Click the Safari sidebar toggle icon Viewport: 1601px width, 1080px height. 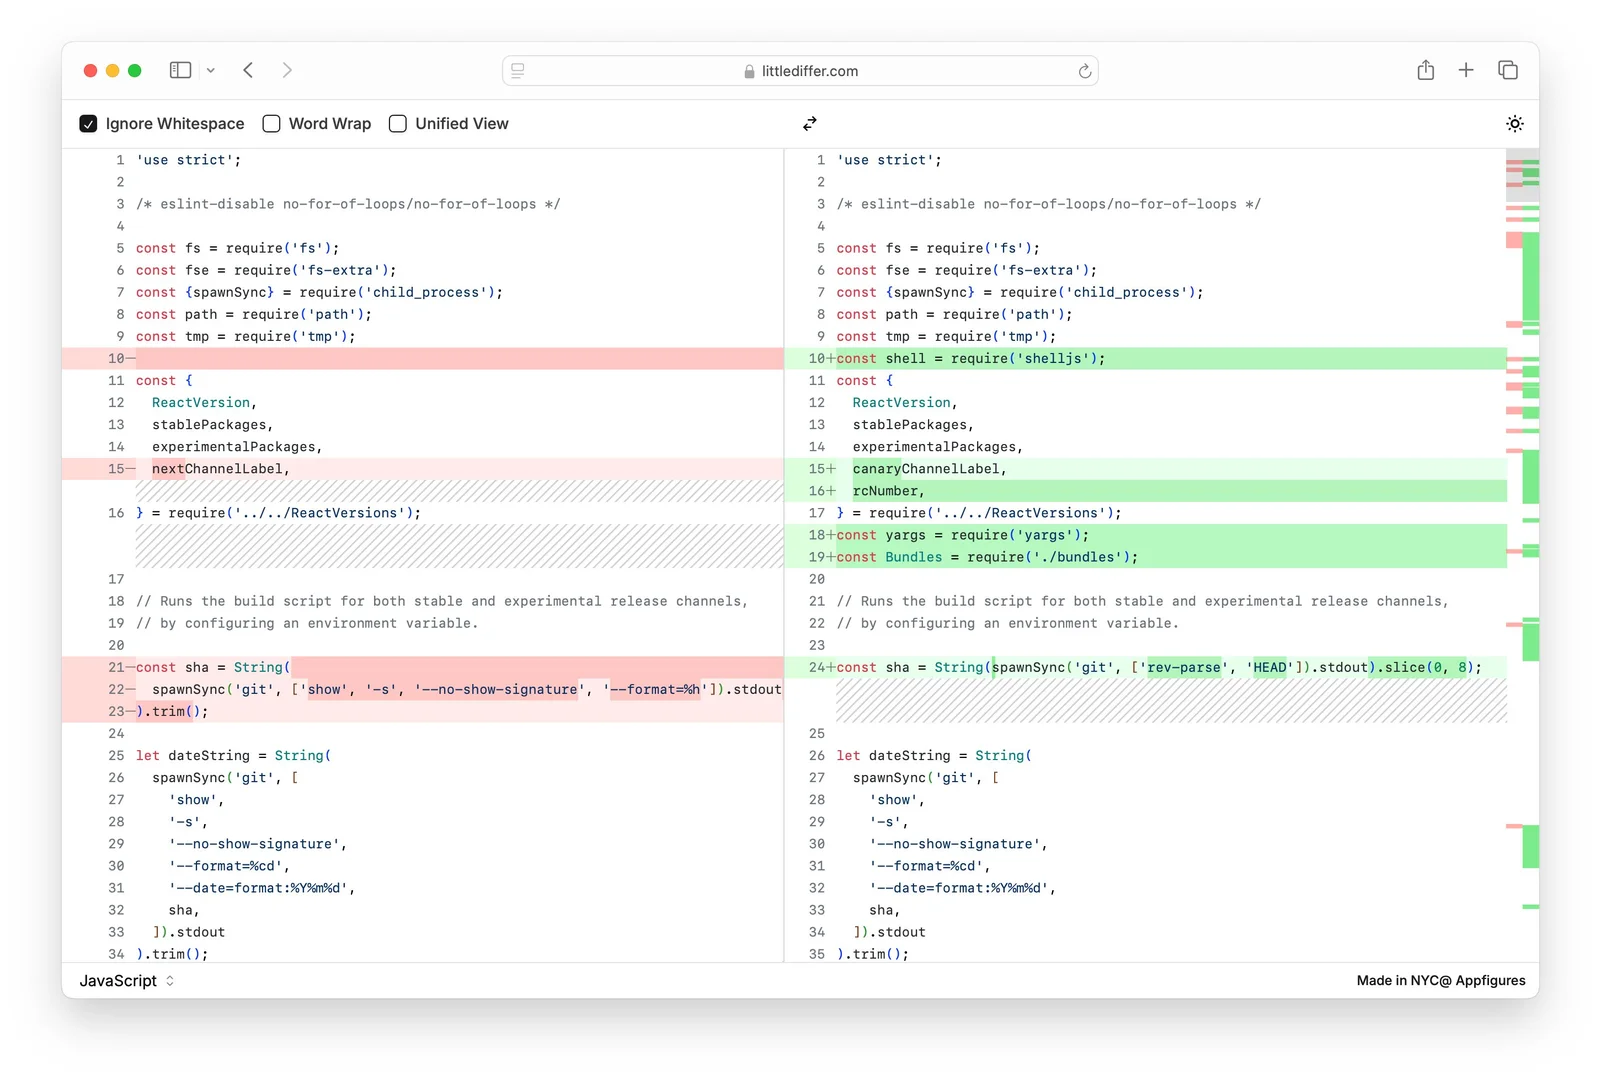(x=181, y=70)
